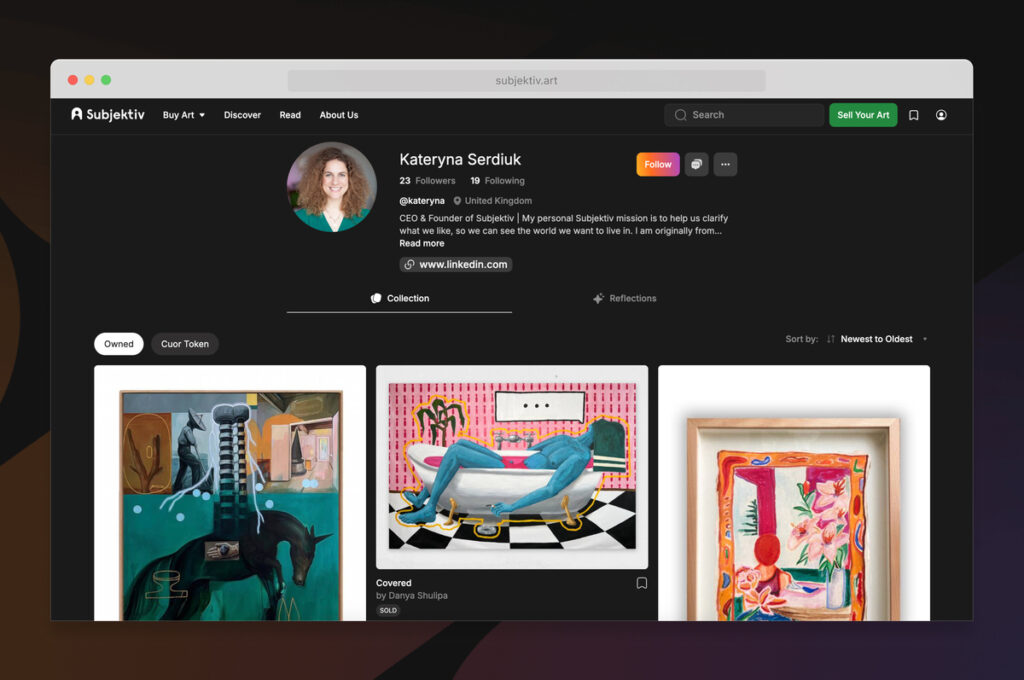Click the Covered artwork title
This screenshot has height=680, width=1024.
coord(394,583)
